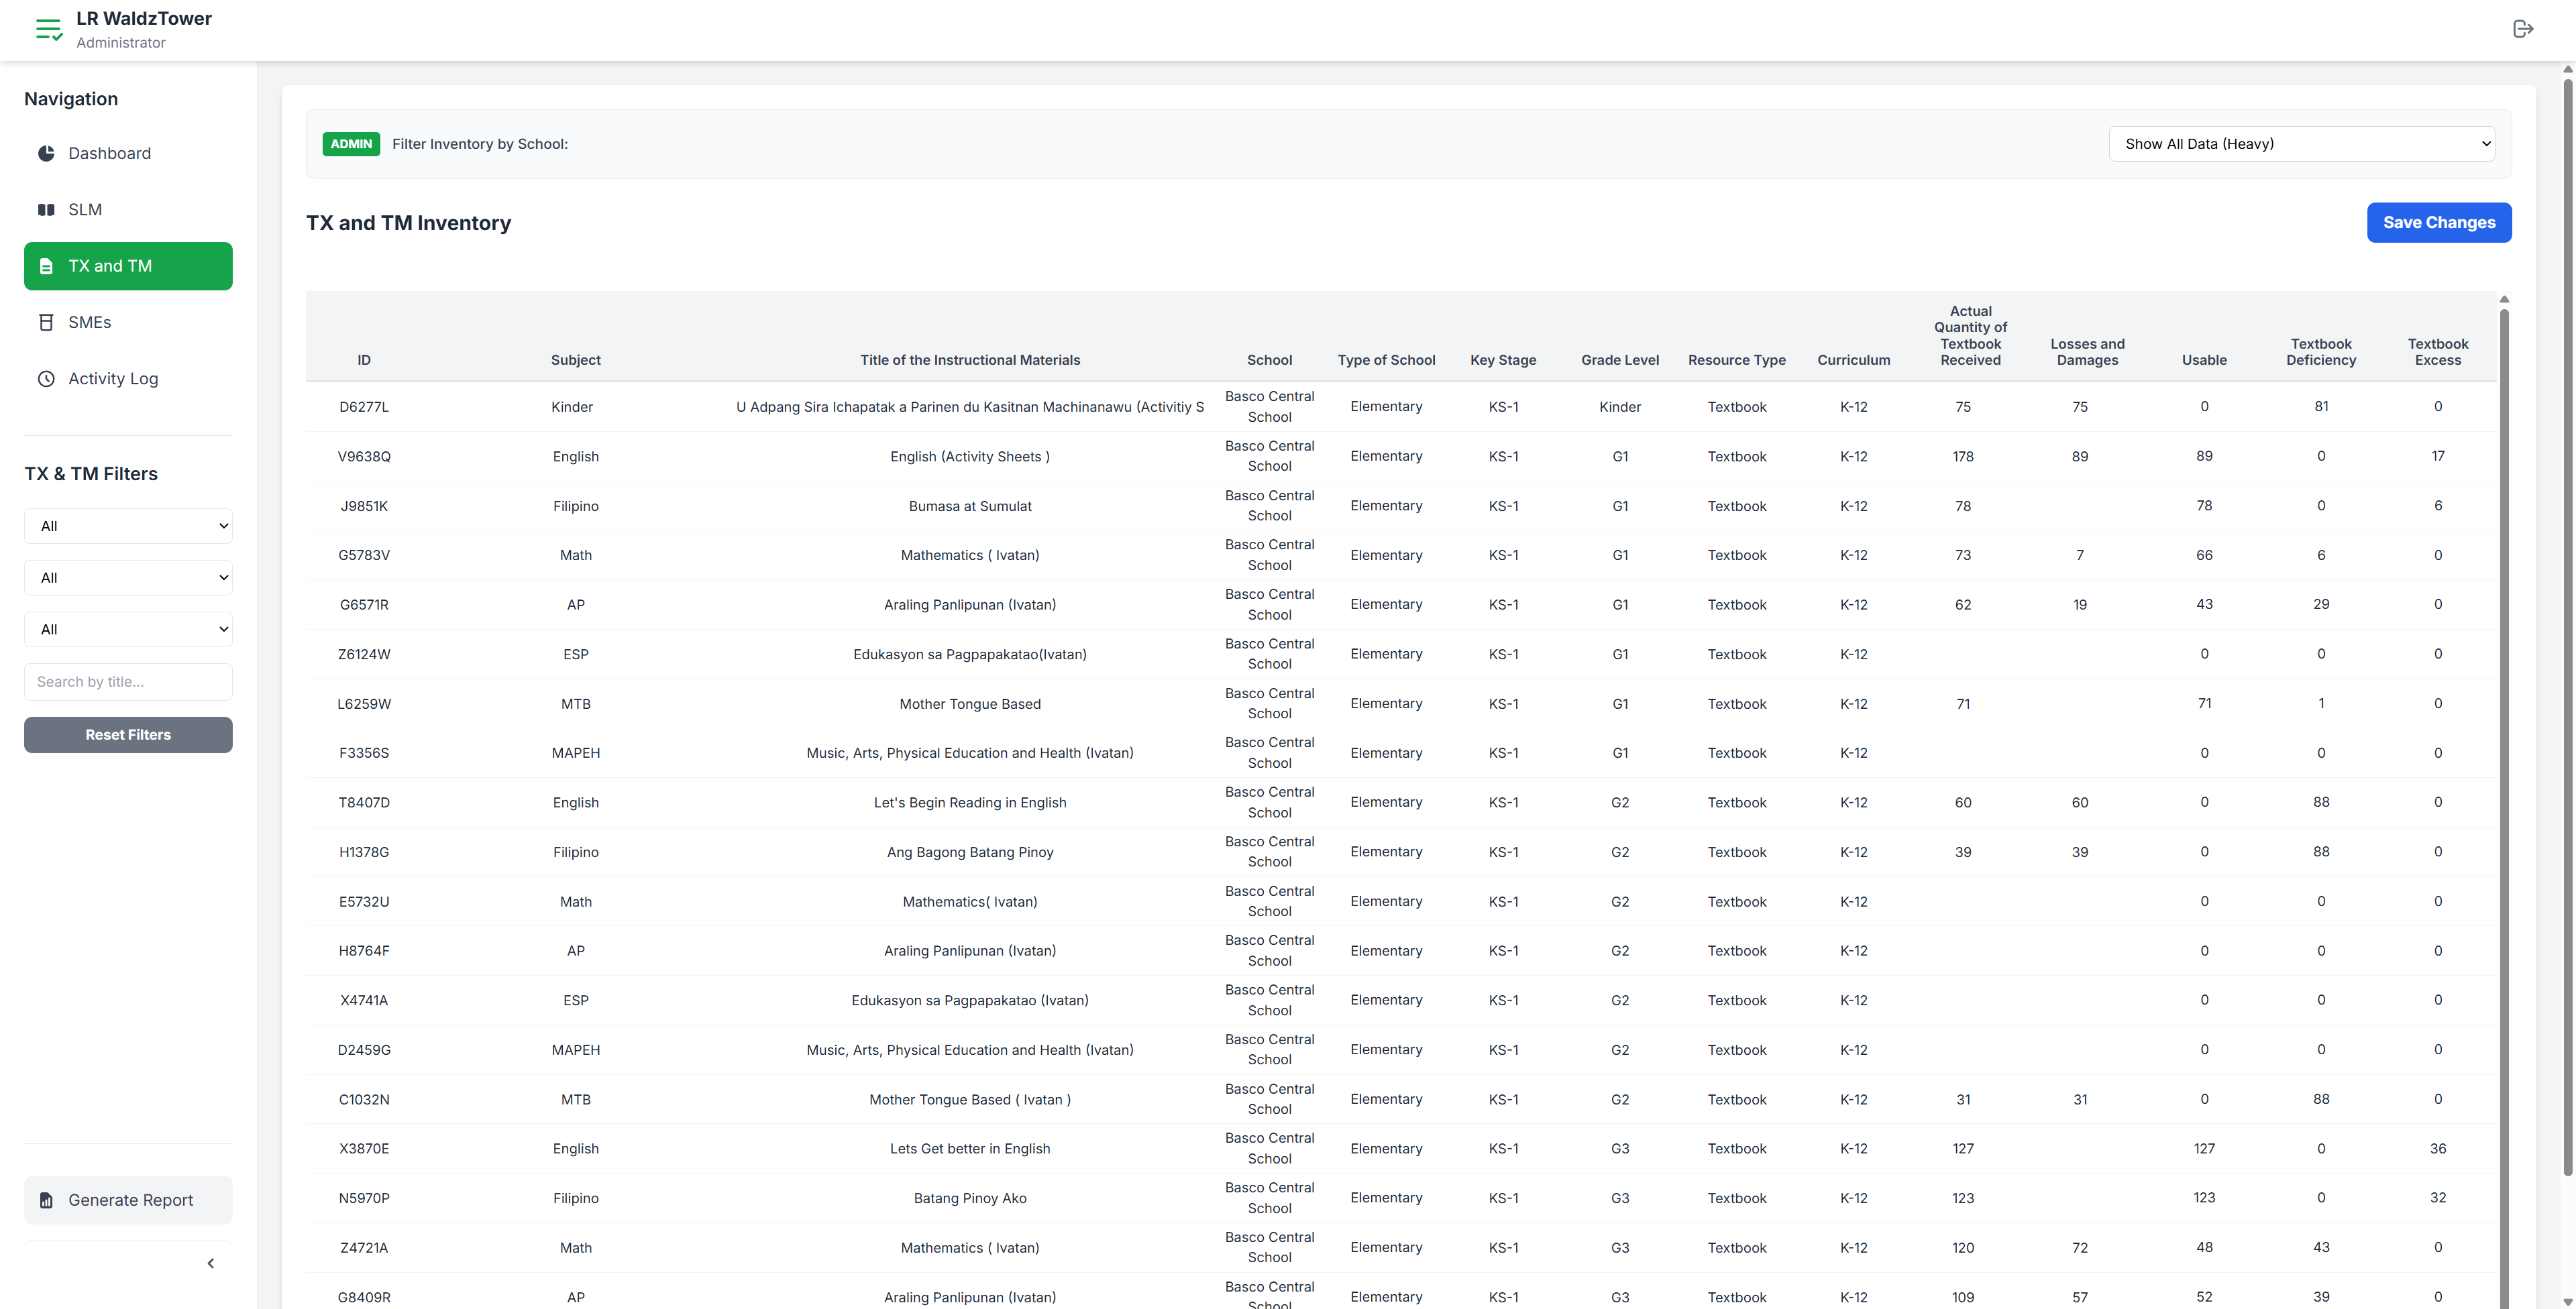Go to the SLM section
This screenshot has width=2576, height=1309.
128,209
